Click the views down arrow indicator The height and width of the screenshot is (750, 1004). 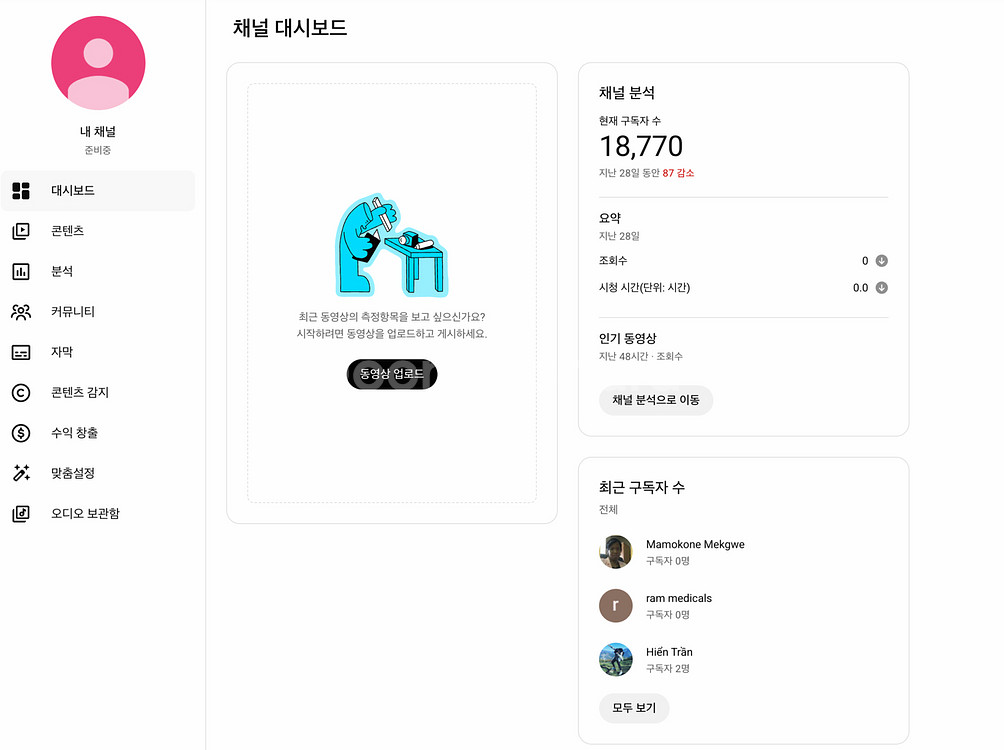[x=882, y=261]
